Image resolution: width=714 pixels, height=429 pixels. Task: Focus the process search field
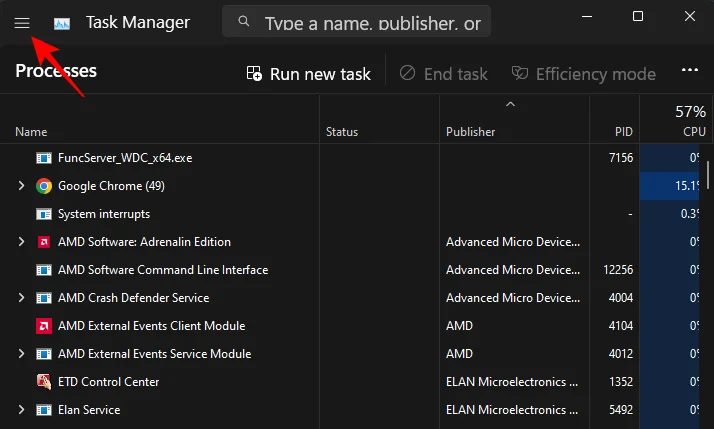356,21
